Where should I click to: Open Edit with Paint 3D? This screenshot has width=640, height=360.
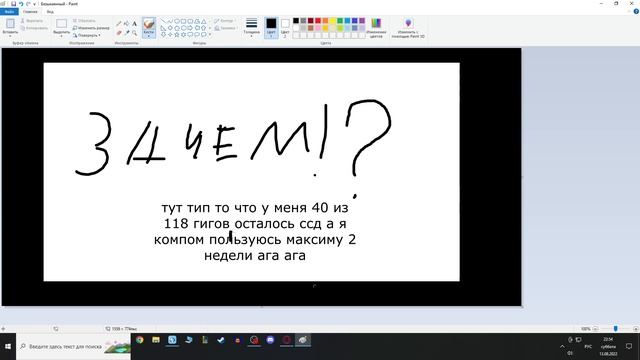pyautogui.click(x=408, y=28)
